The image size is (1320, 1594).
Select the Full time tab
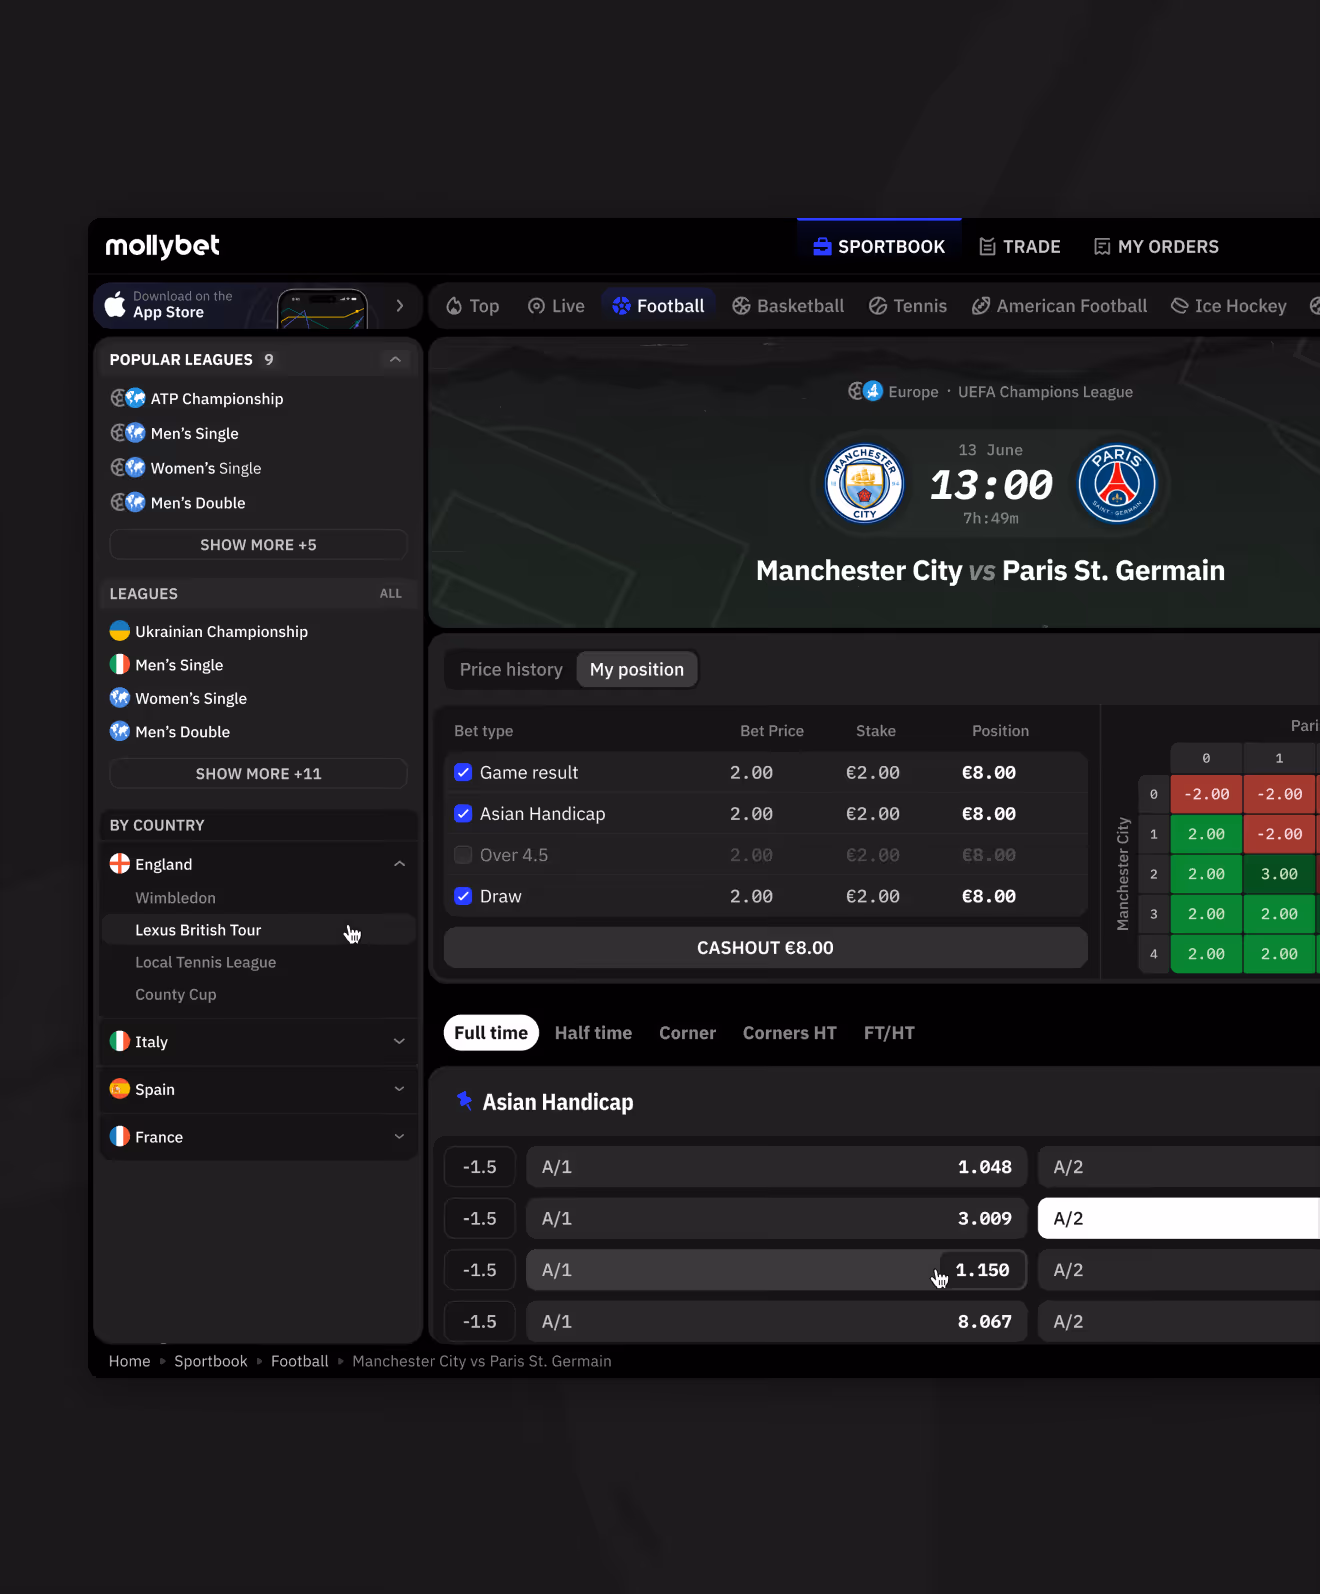pos(491,1033)
